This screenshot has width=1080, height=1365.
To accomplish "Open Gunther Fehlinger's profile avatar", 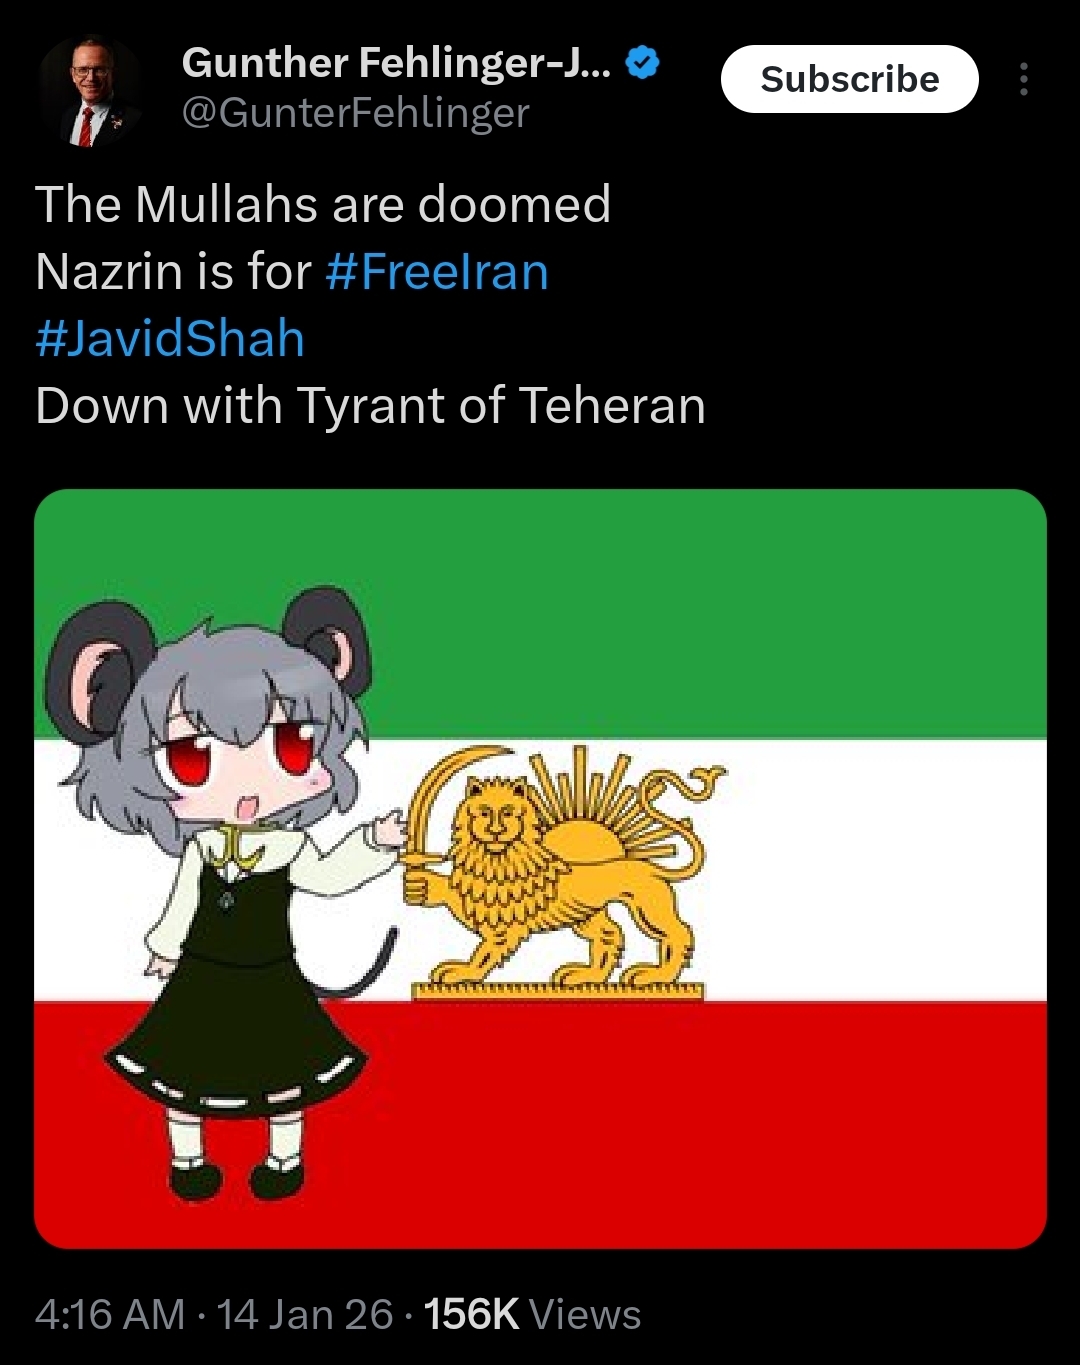I will (90, 92).
